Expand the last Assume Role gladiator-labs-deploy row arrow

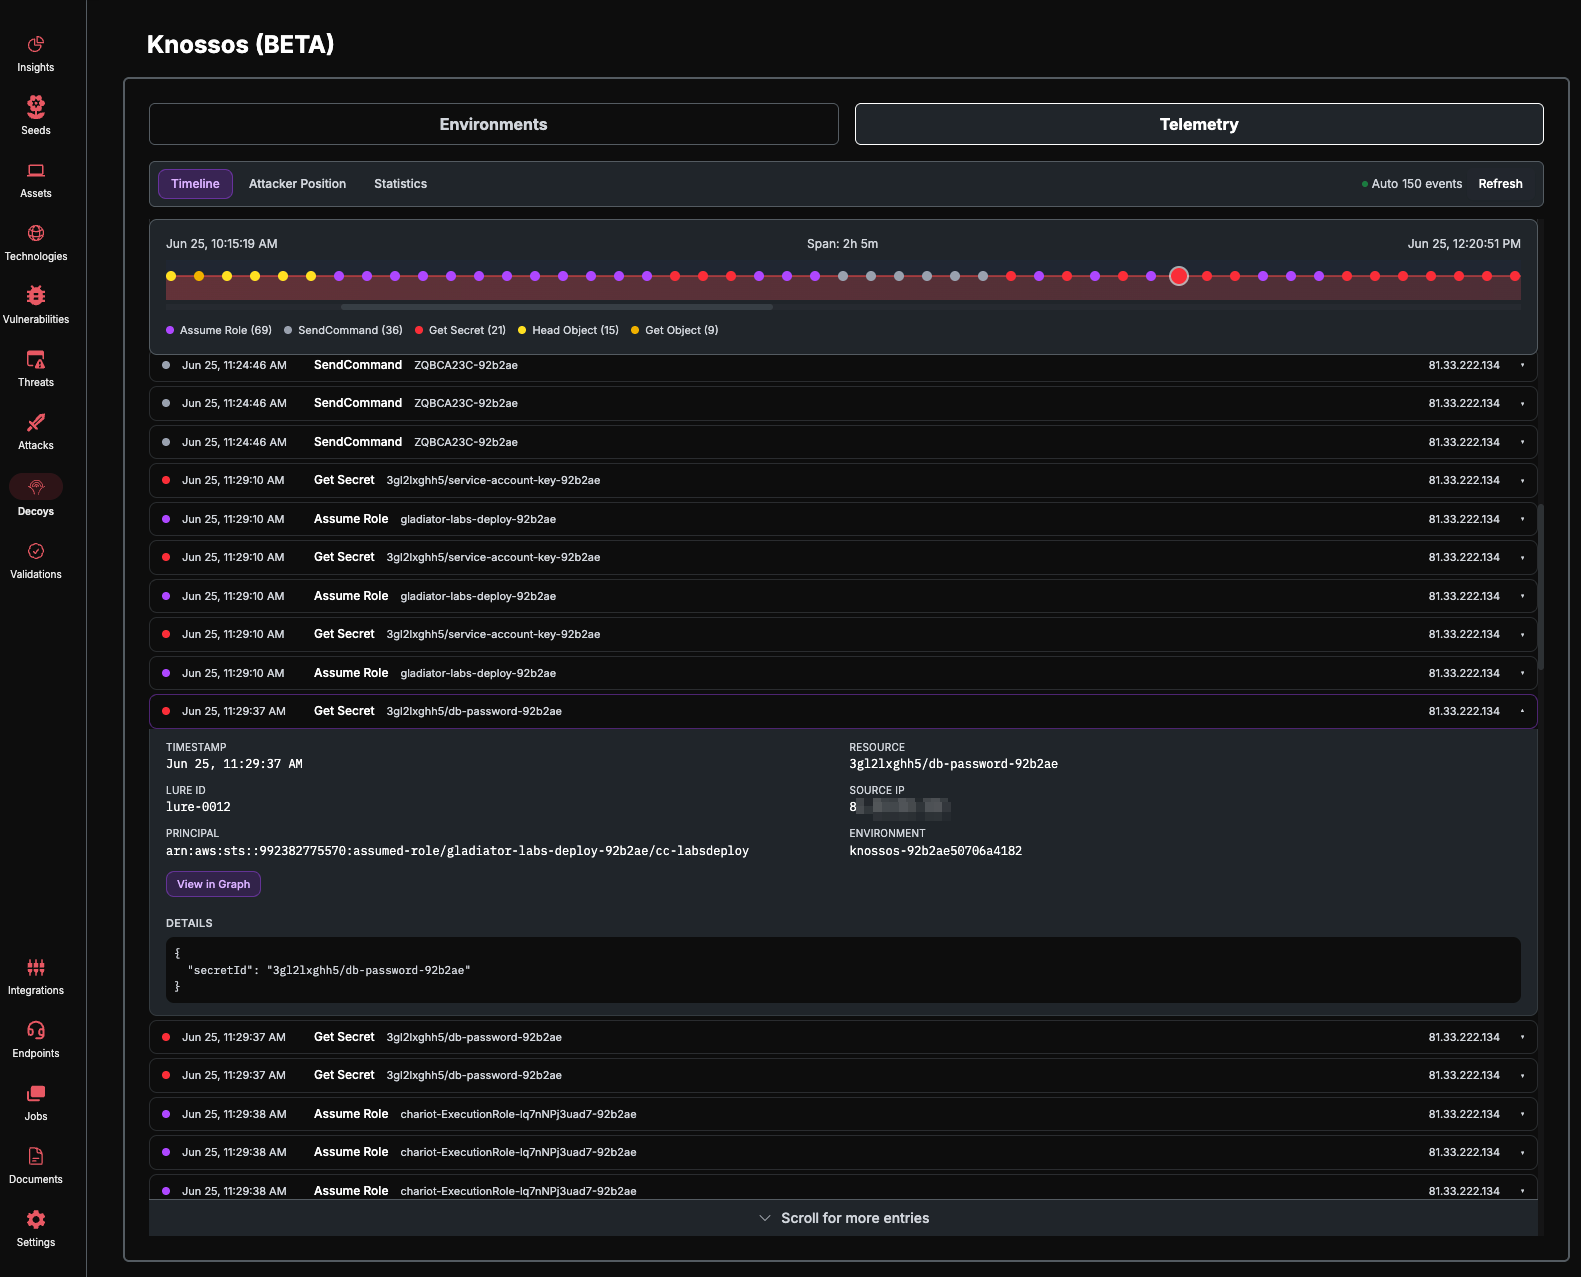(1522, 674)
